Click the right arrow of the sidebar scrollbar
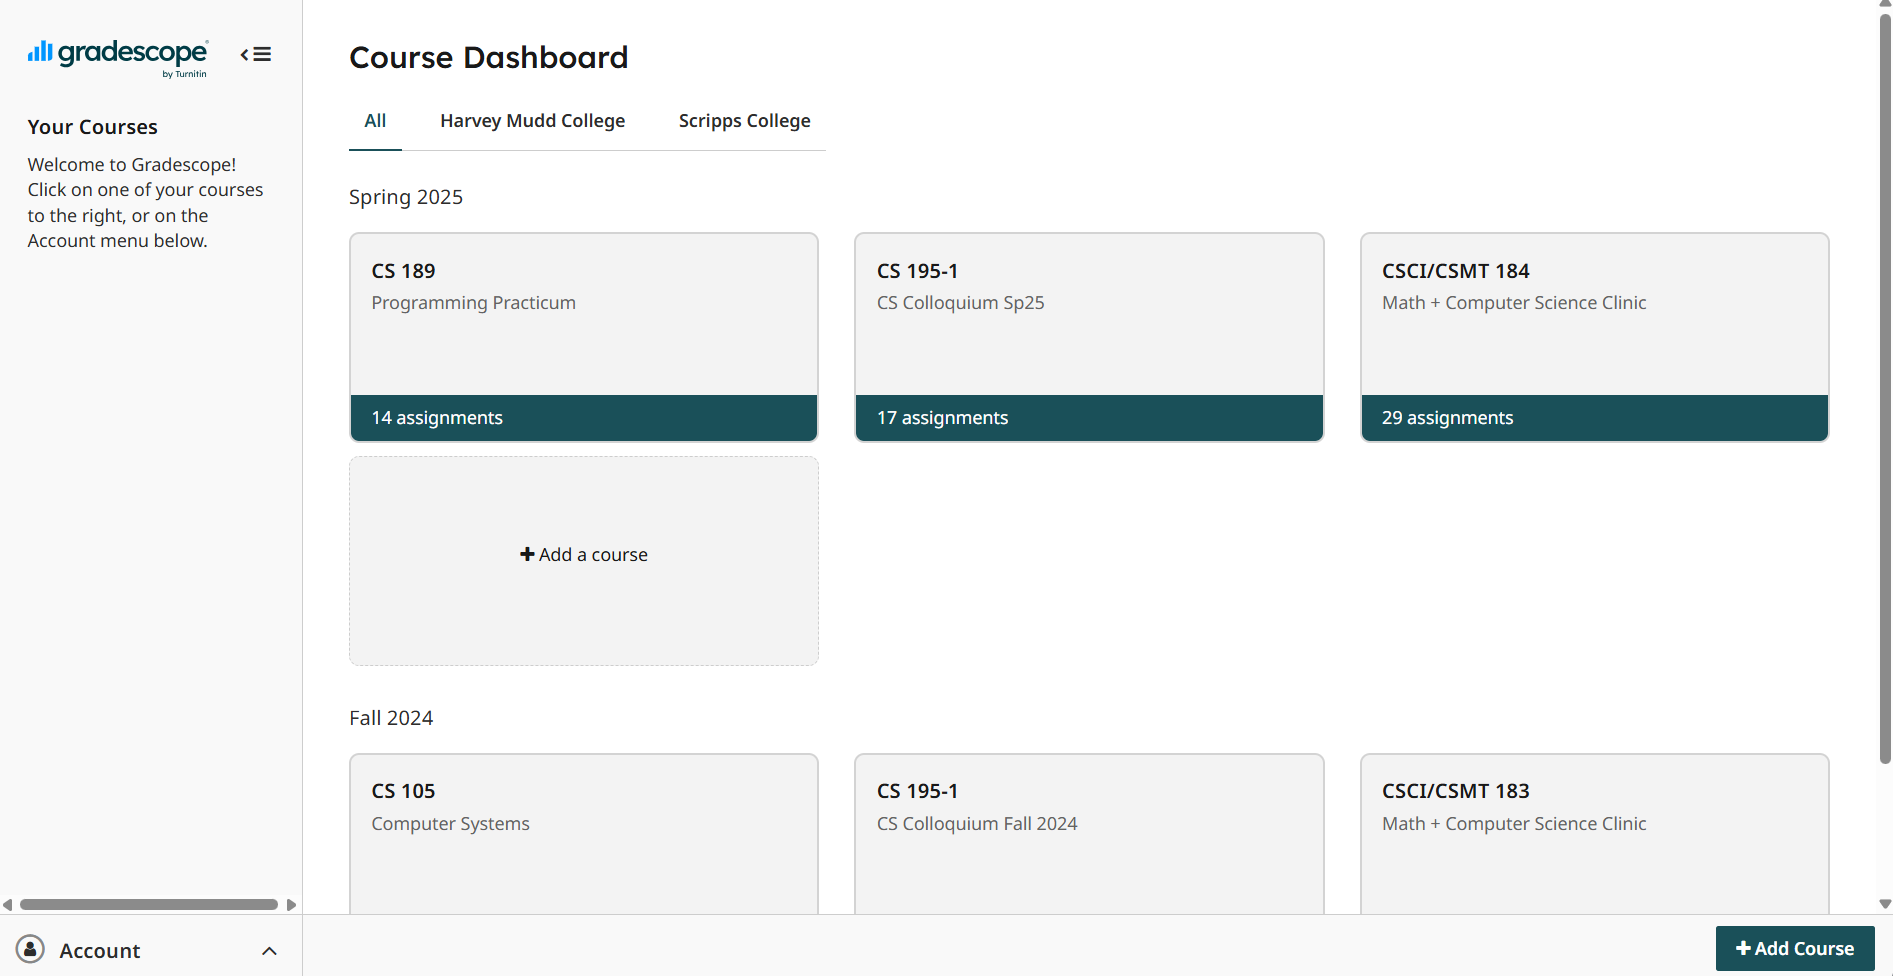This screenshot has height=976, width=1893. (292, 905)
